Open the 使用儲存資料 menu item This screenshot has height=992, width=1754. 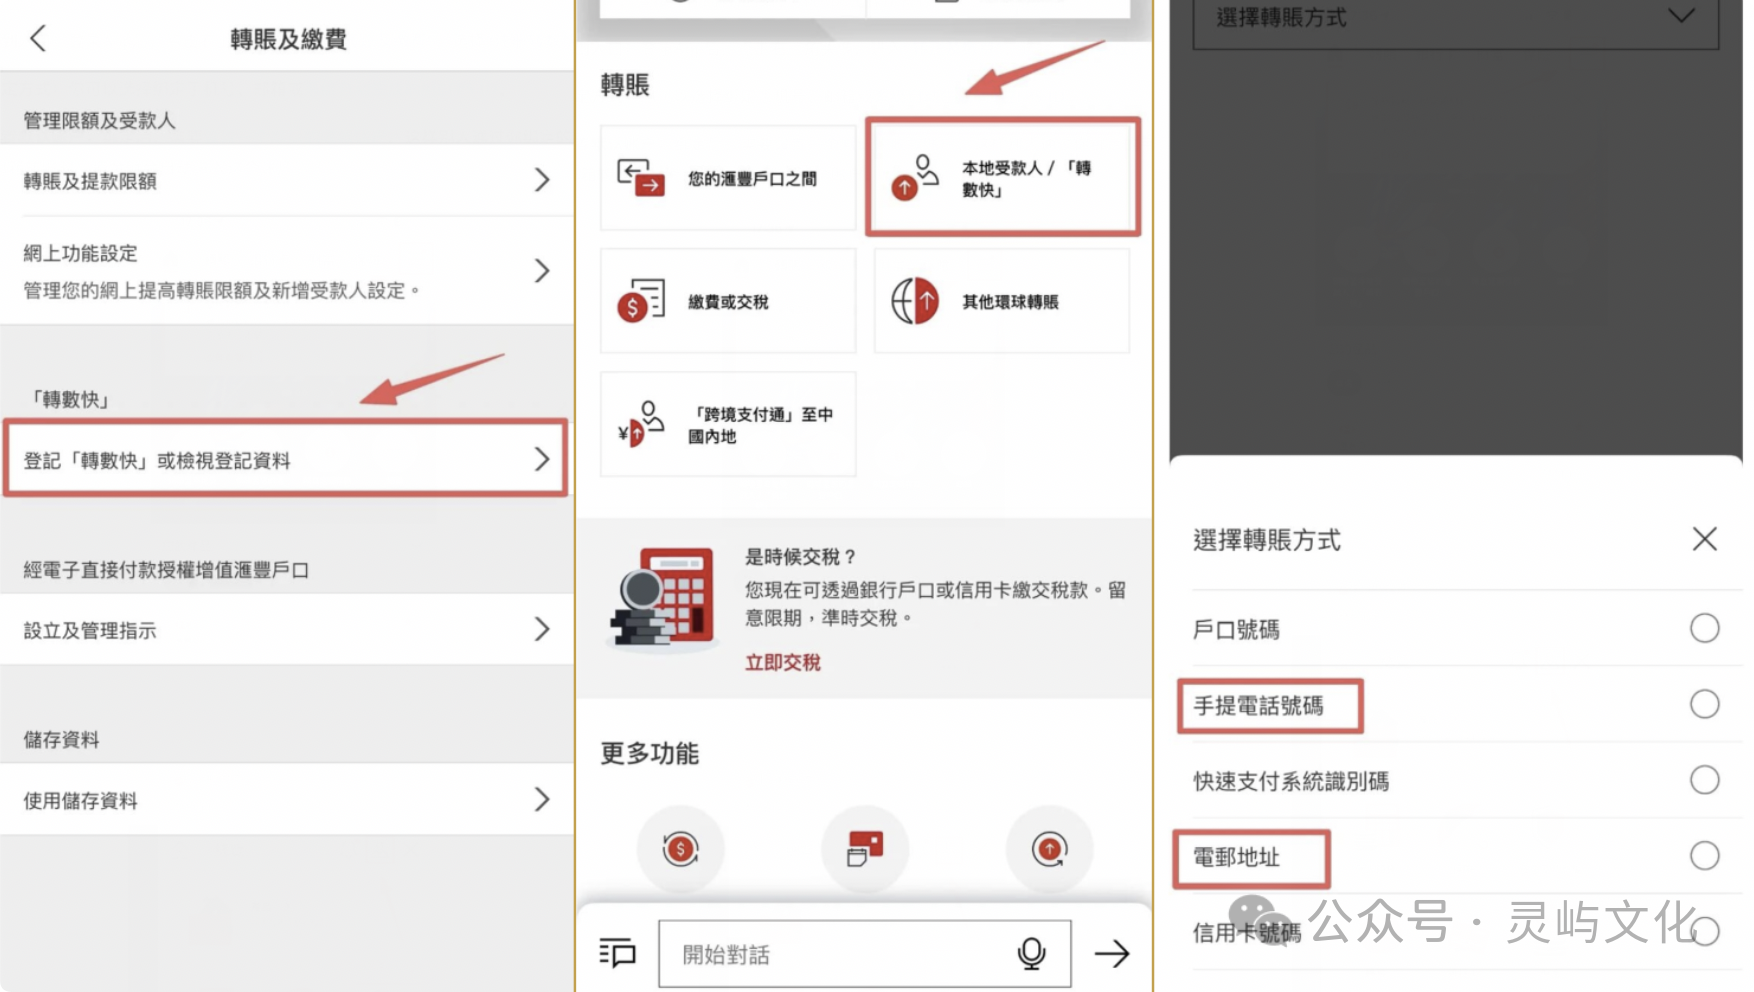click(x=286, y=800)
